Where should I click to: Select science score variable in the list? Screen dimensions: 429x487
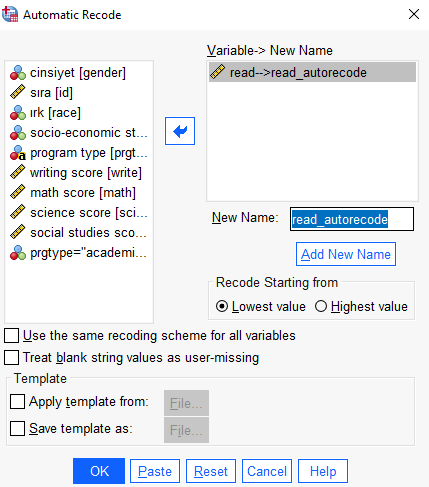(x=79, y=213)
